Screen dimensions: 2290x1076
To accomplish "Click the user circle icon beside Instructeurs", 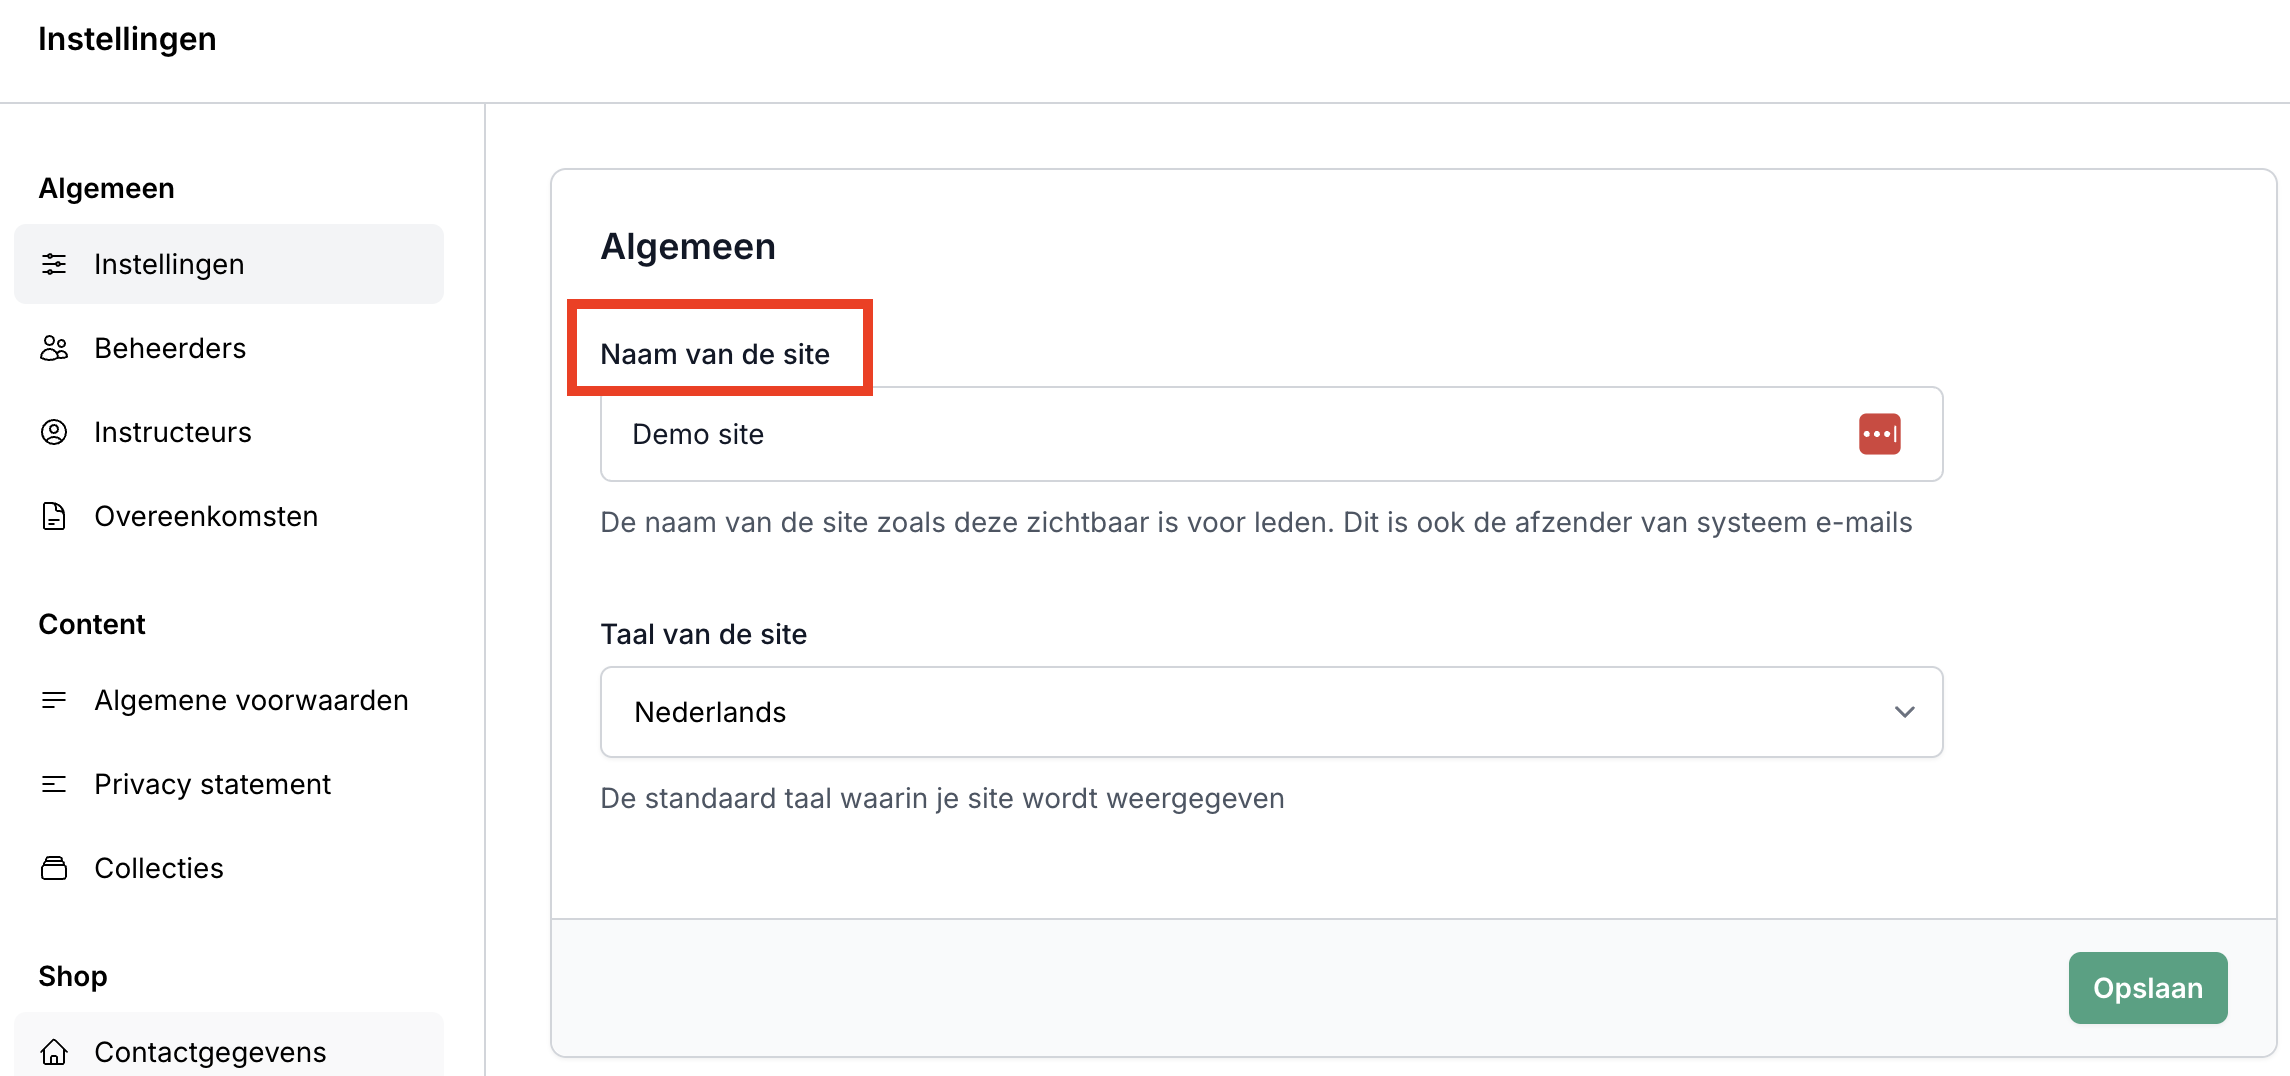I will 54,432.
